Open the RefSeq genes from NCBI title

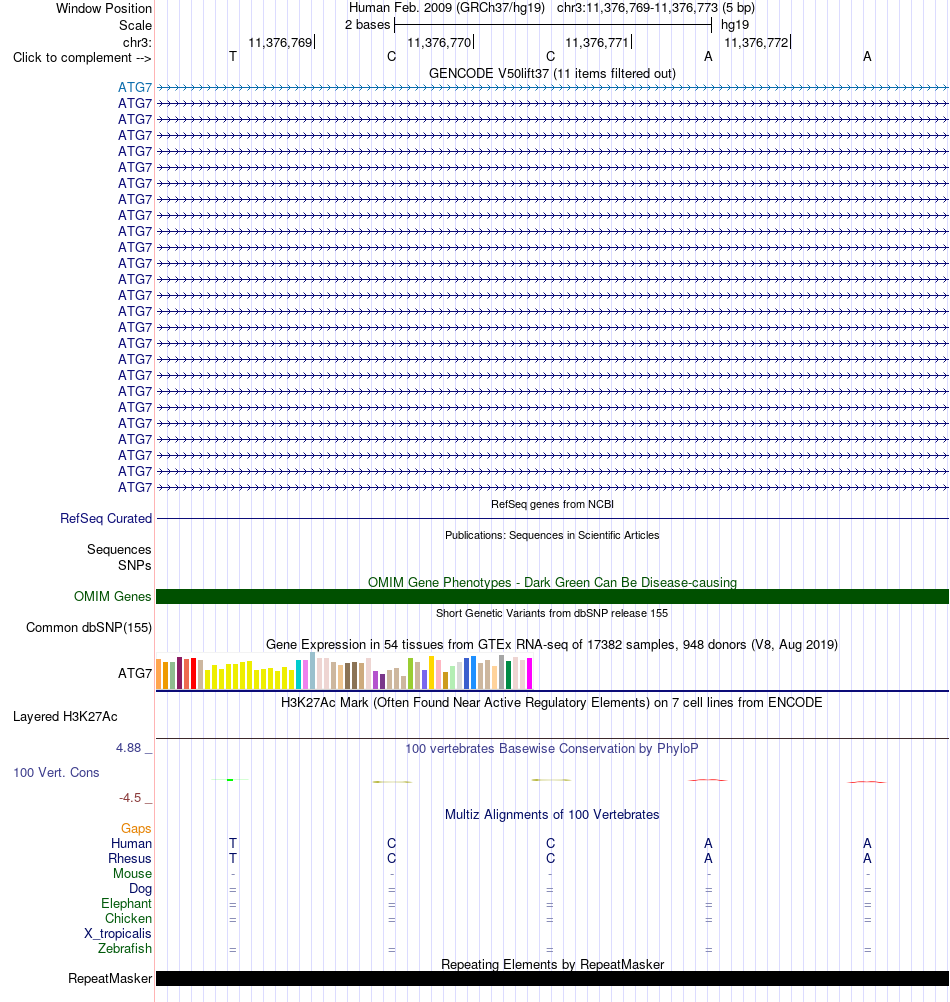[x=552, y=504]
